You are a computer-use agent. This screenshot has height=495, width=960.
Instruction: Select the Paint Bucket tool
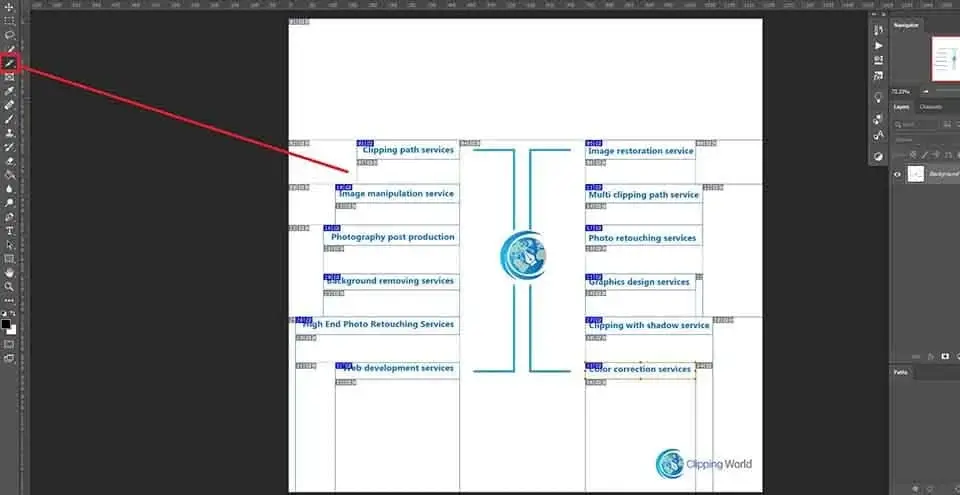coord(9,175)
